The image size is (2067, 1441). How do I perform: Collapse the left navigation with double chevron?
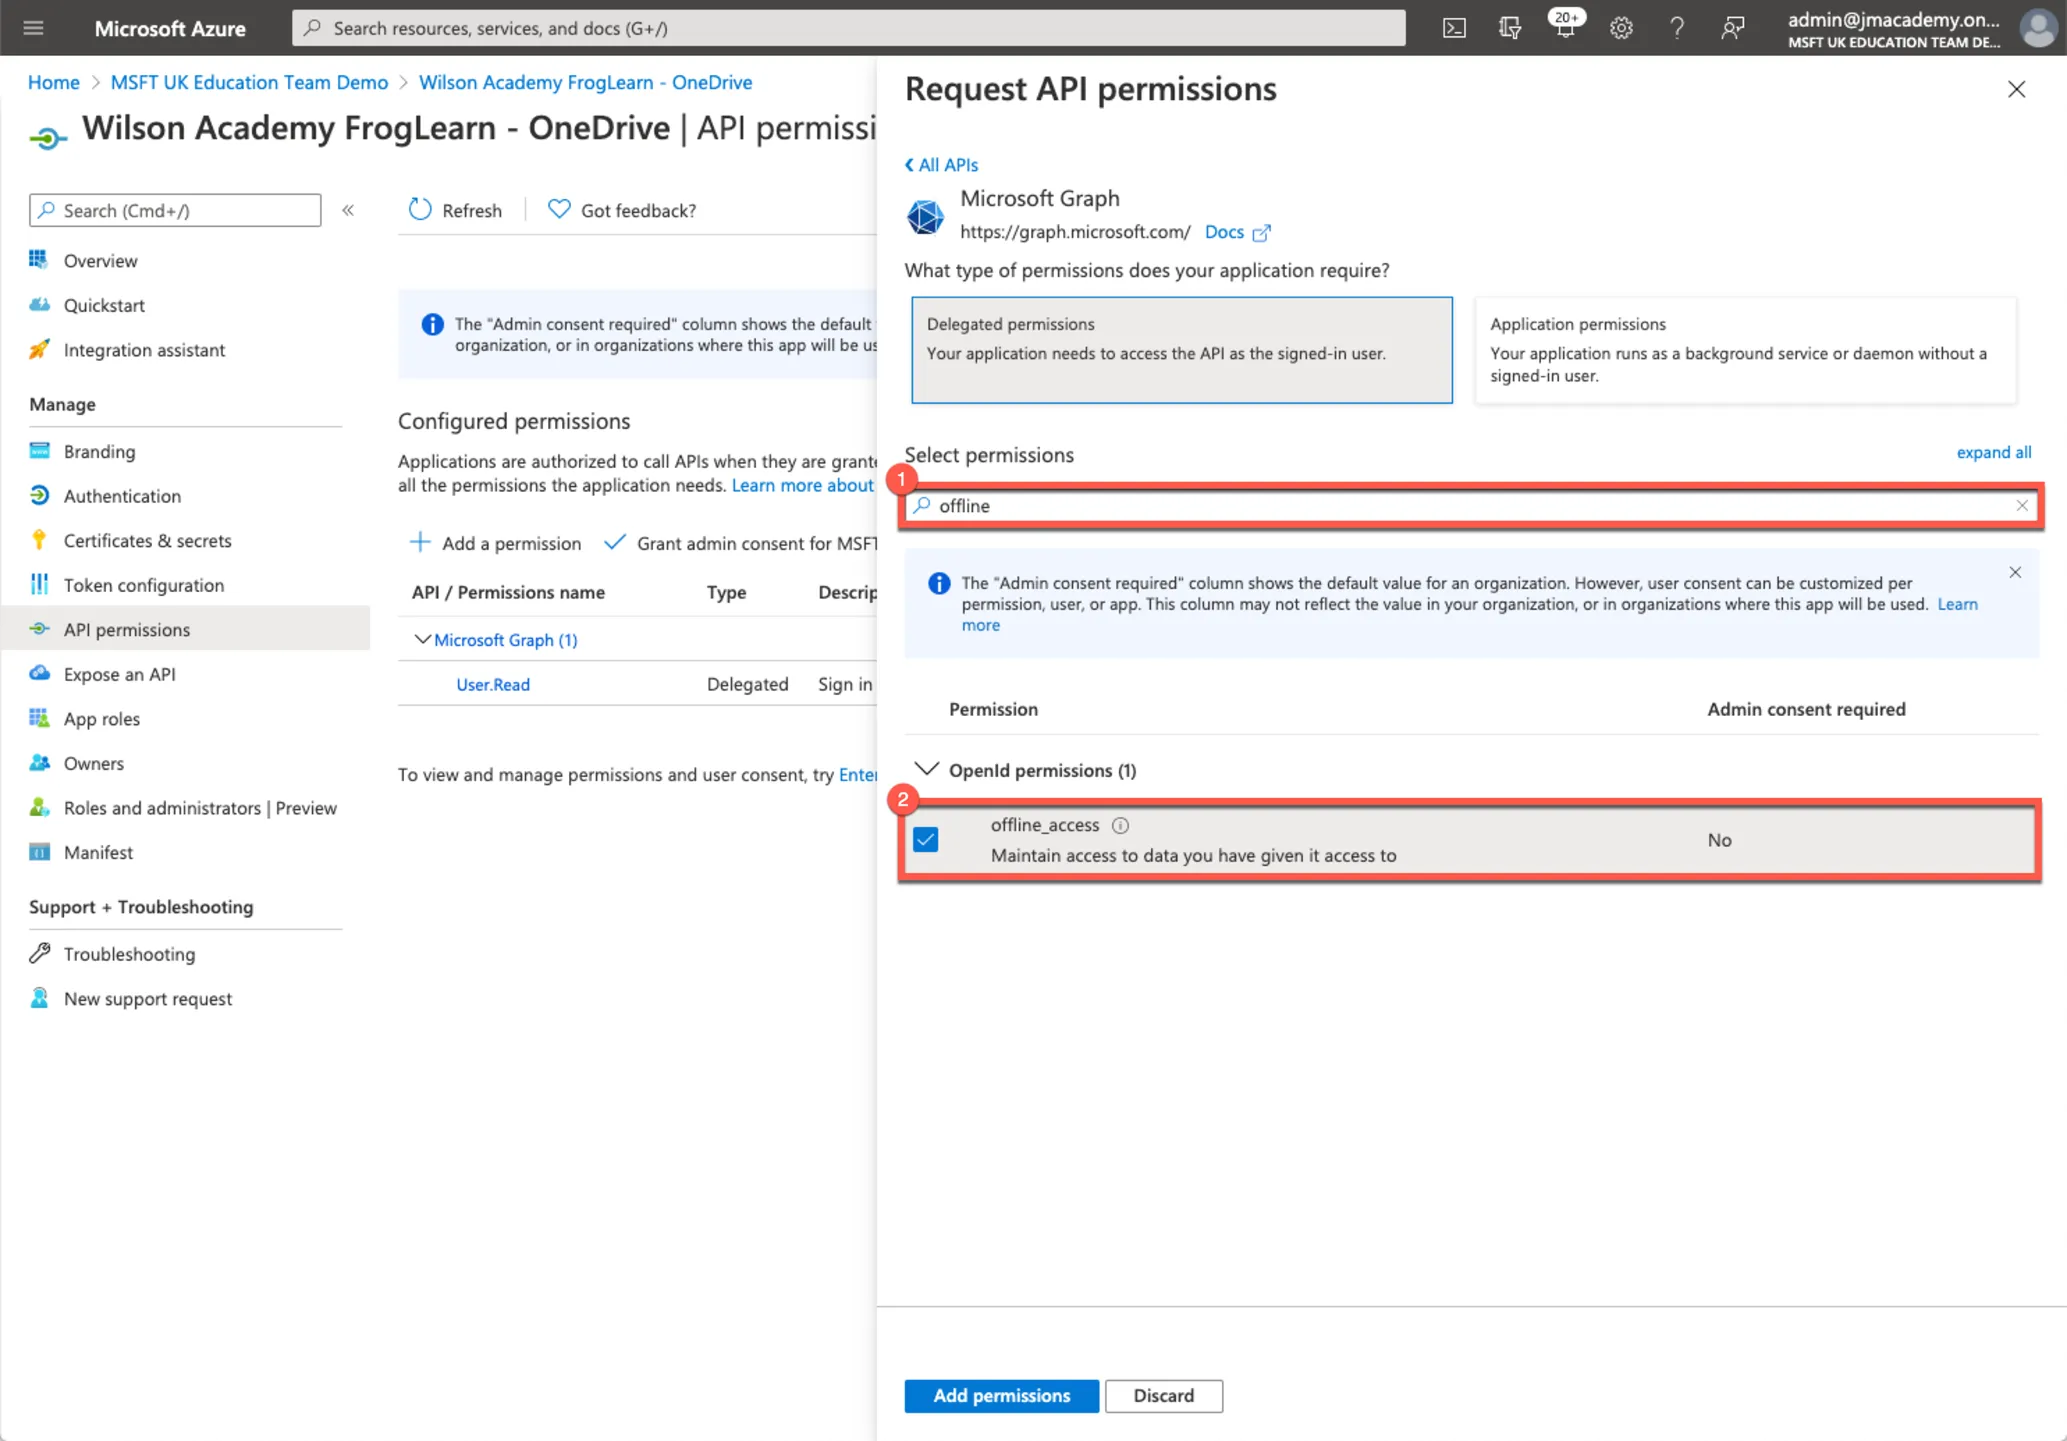click(x=348, y=210)
